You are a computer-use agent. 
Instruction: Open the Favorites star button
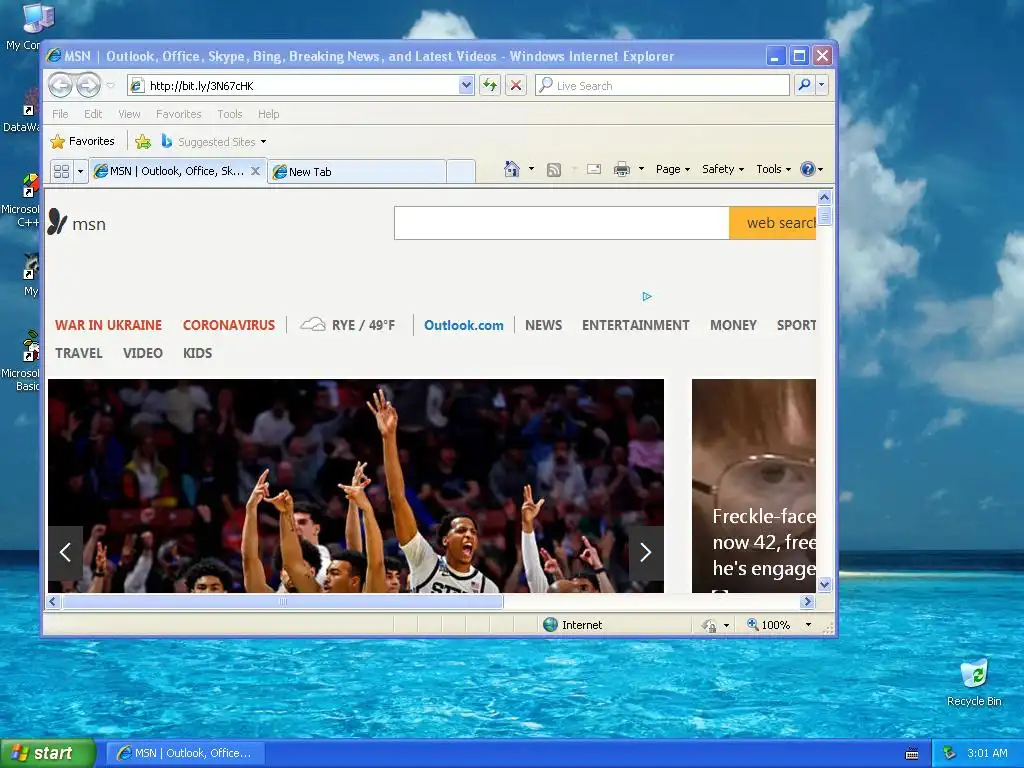82,141
